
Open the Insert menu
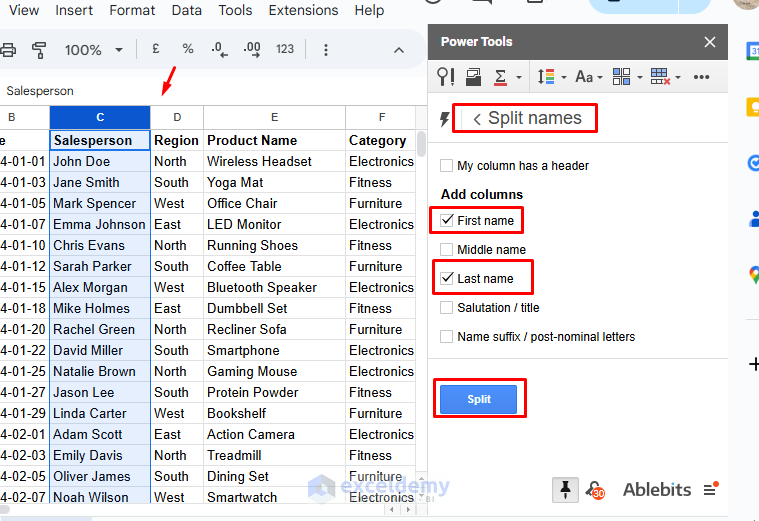(x=74, y=10)
